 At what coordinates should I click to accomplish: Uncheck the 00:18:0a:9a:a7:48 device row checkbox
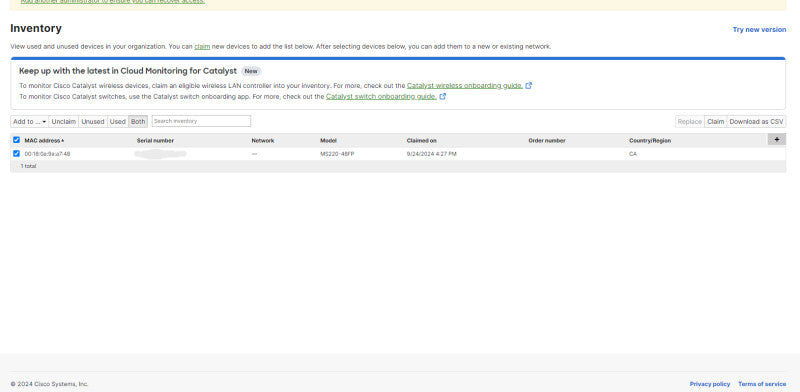tap(16, 154)
